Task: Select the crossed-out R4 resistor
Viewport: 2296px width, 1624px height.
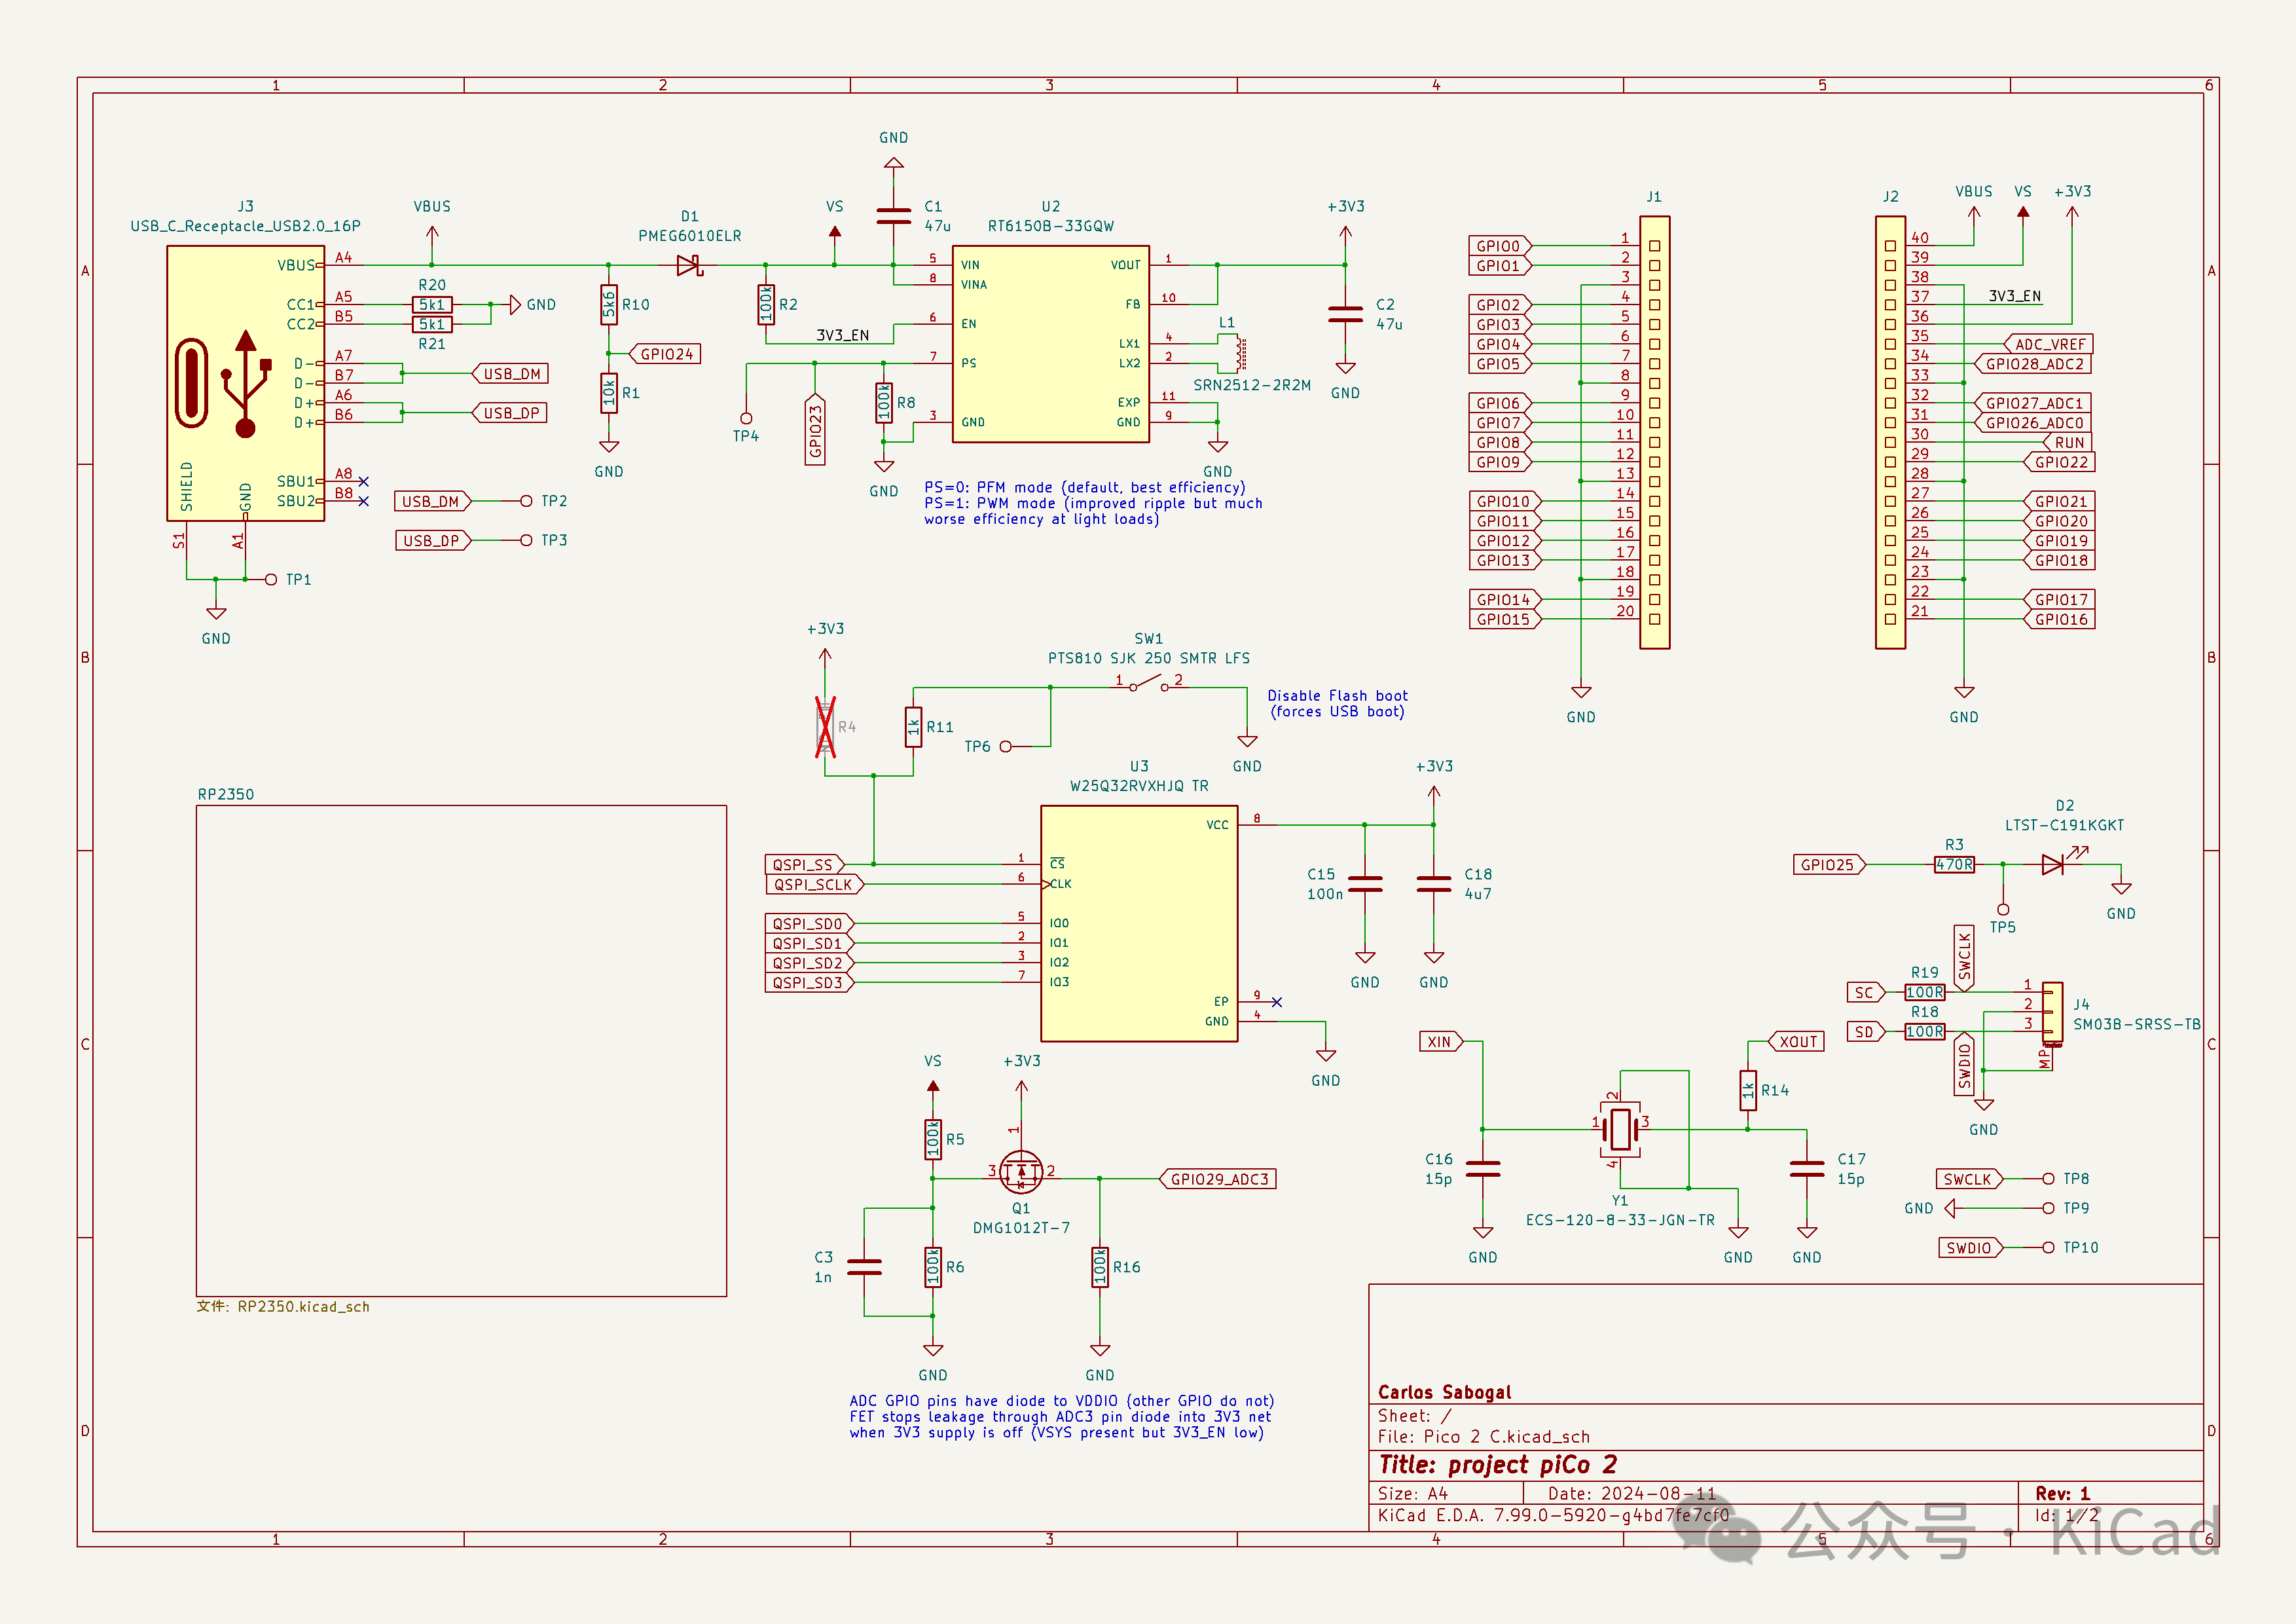Action: click(x=825, y=727)
